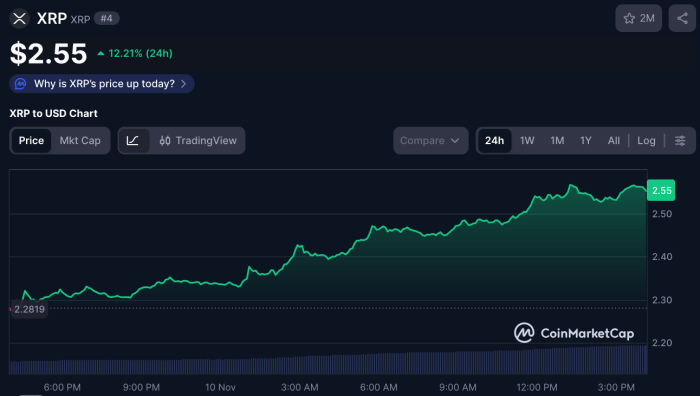The image size is (700, 396).
Task: Click the 3:00 AM time axis label
Action: [x=300, y=387]
